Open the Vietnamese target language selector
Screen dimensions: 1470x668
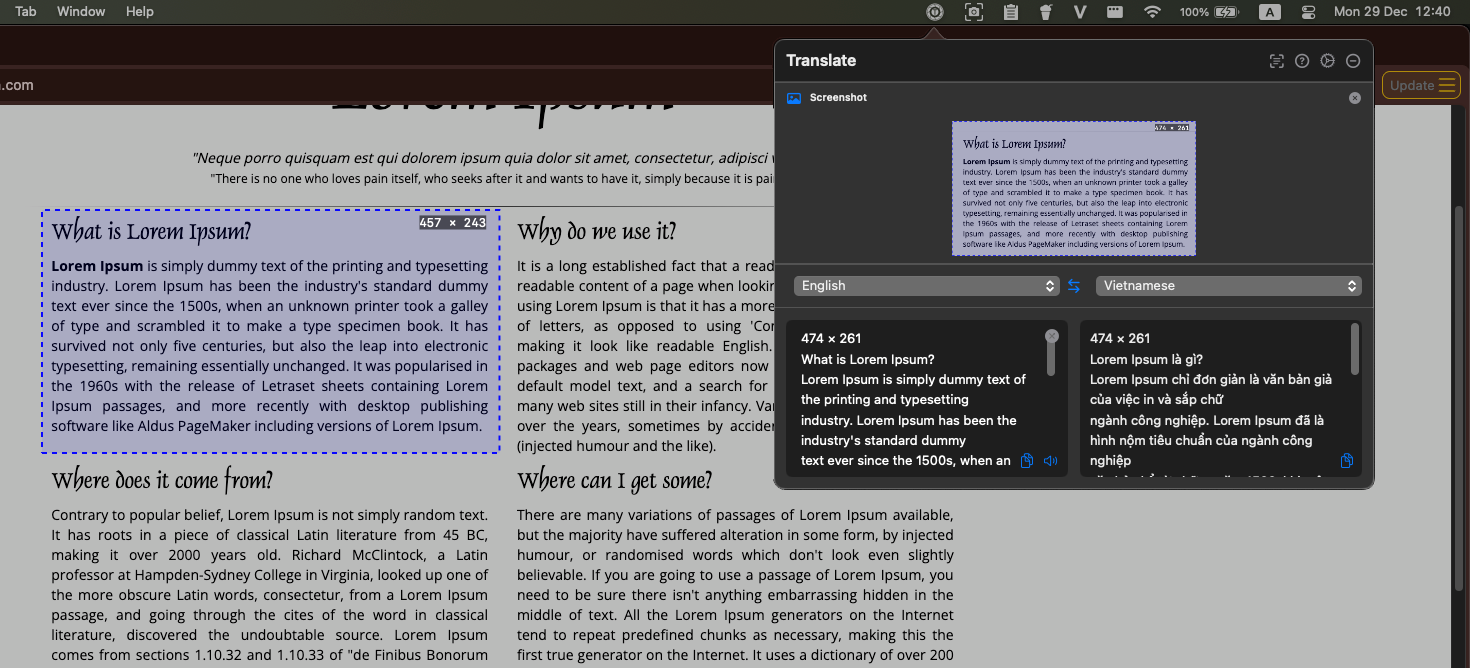pyautogui.click(x=1228, y=285)
